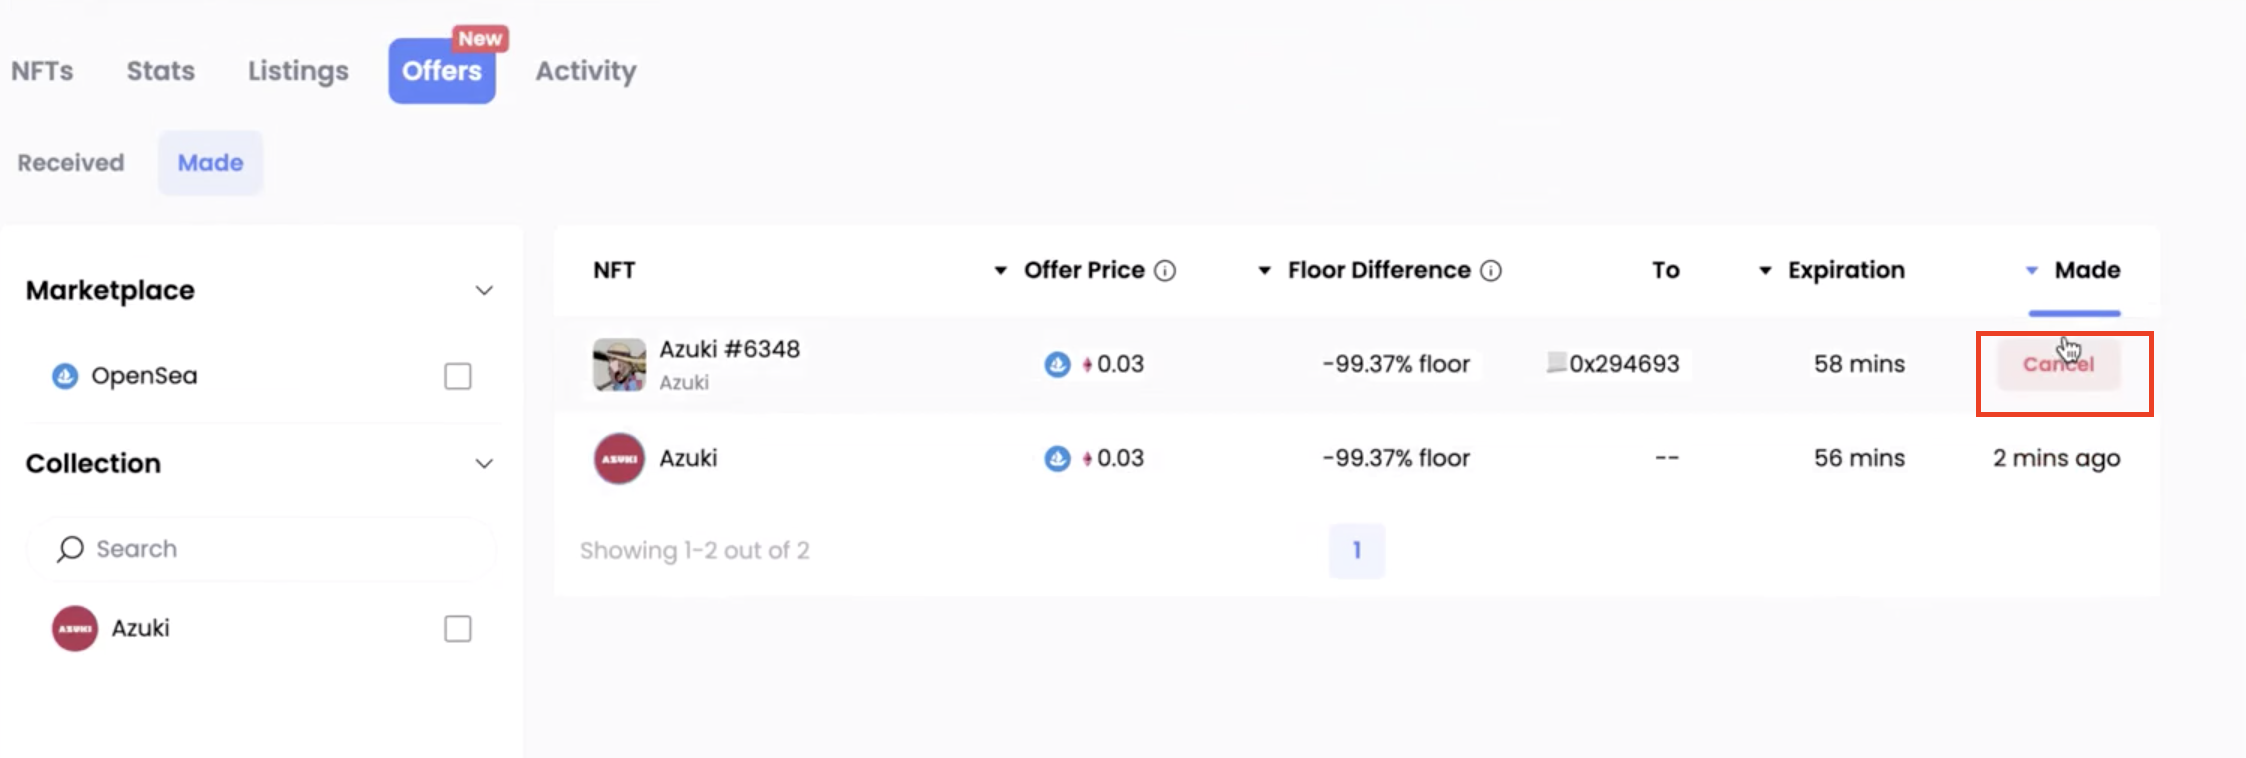Viewport: 2246px width, 758px height.
Task: Click the Floor Difference info icon
Action: pyautogui.click(x=1491, y=271)
